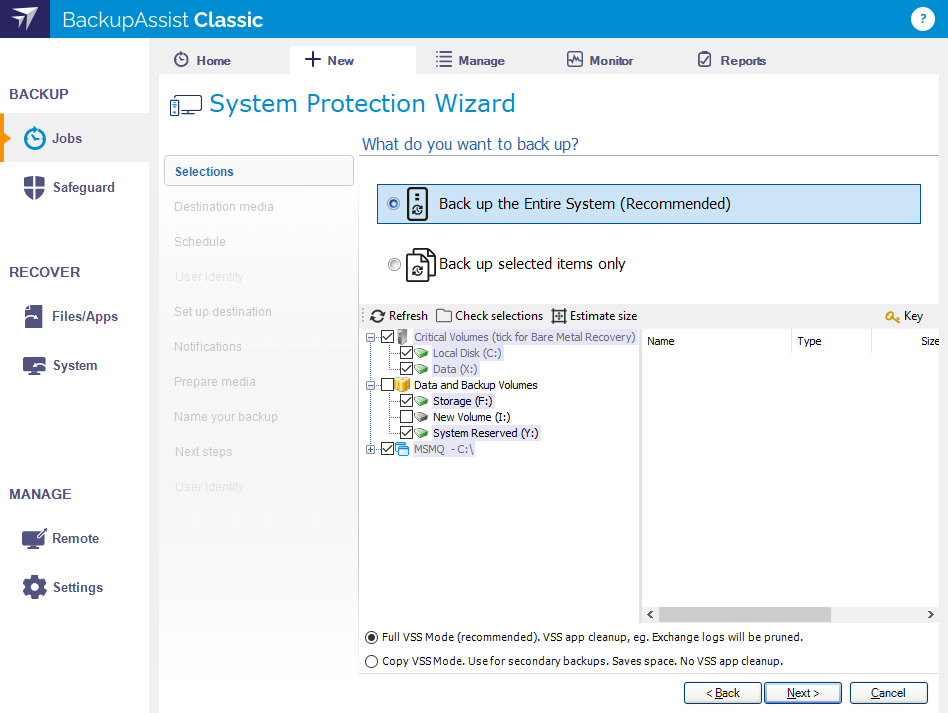Screen dimensions: 948x713
Task: Select Data (X:) tree row label
Action: [455, 369]
